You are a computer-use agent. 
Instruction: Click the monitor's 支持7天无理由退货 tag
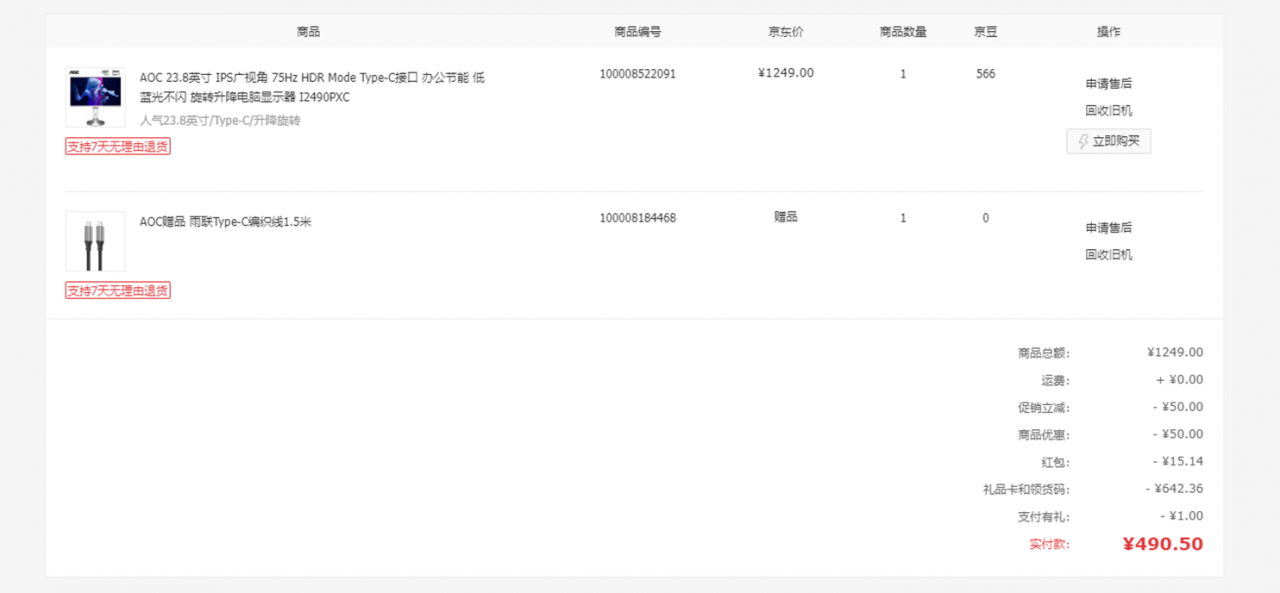click(118, 147)
